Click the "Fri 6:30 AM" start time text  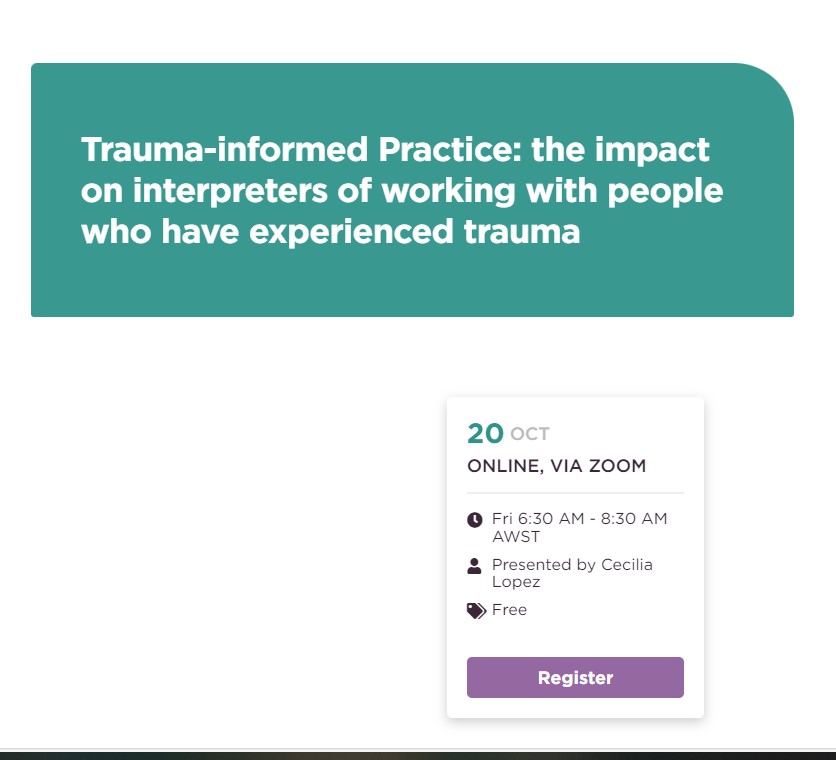[538, 518]
